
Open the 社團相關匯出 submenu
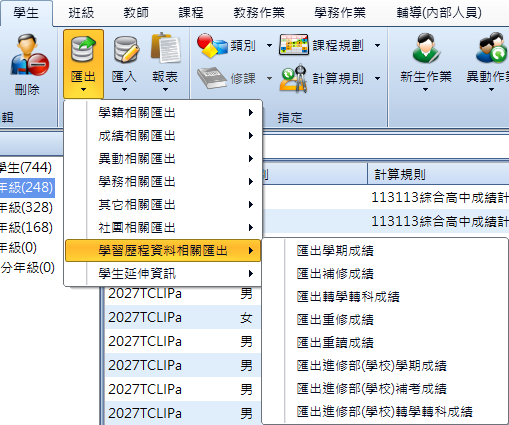click(163, 228)
